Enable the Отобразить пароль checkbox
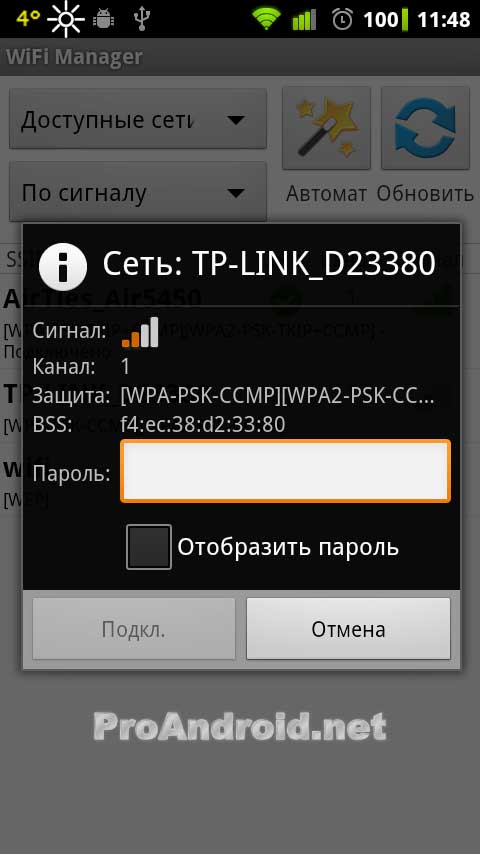 click(149, 547)
